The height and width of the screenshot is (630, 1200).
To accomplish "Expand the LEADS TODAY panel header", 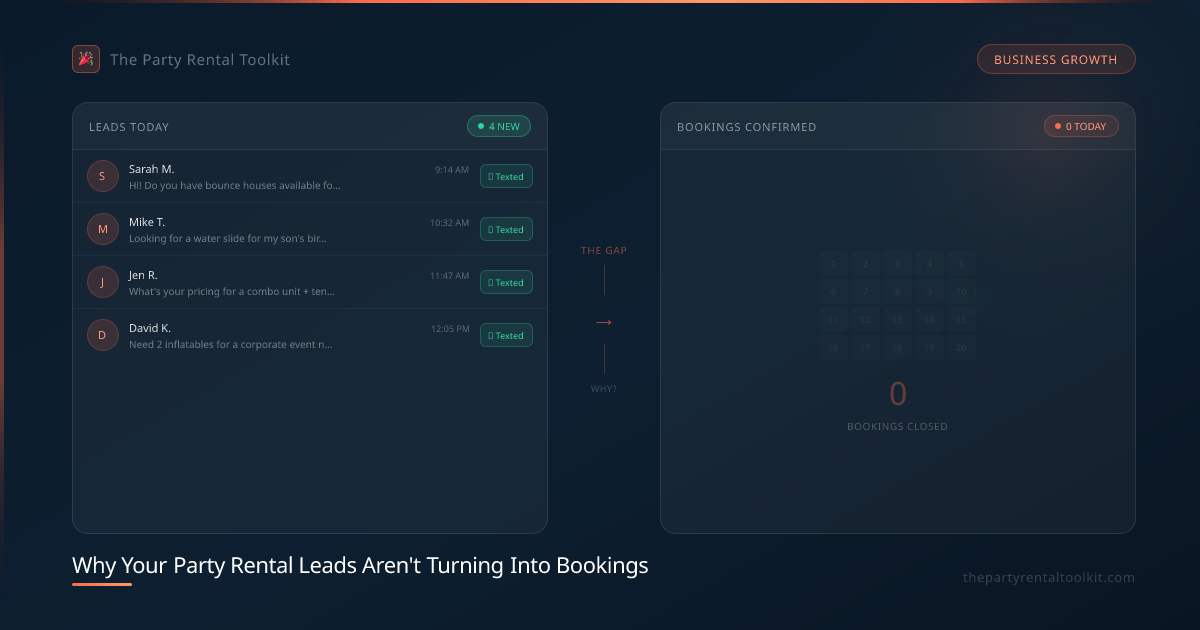I will click(x=128, y=127).
